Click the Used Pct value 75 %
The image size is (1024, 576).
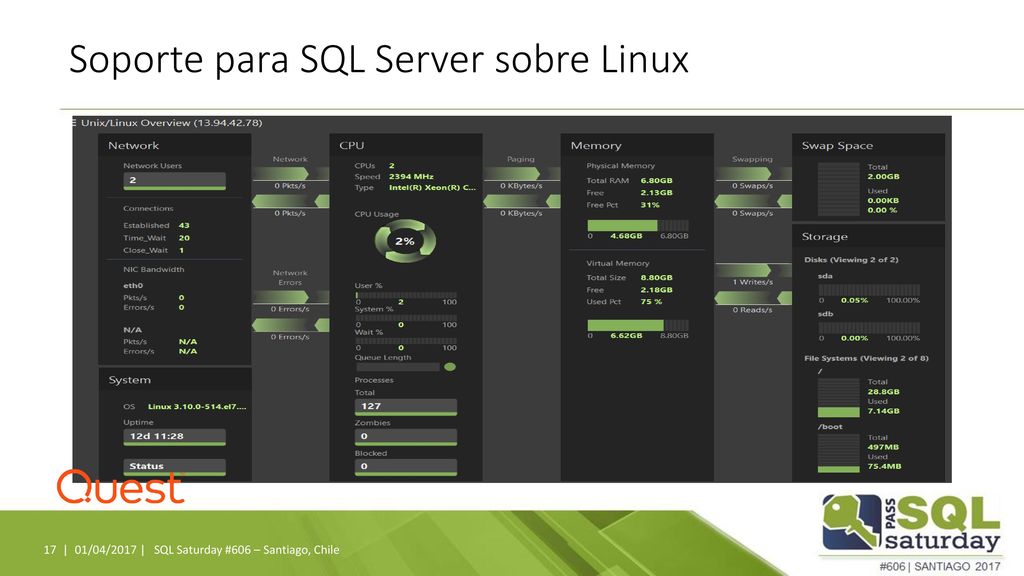pos(651,302)
